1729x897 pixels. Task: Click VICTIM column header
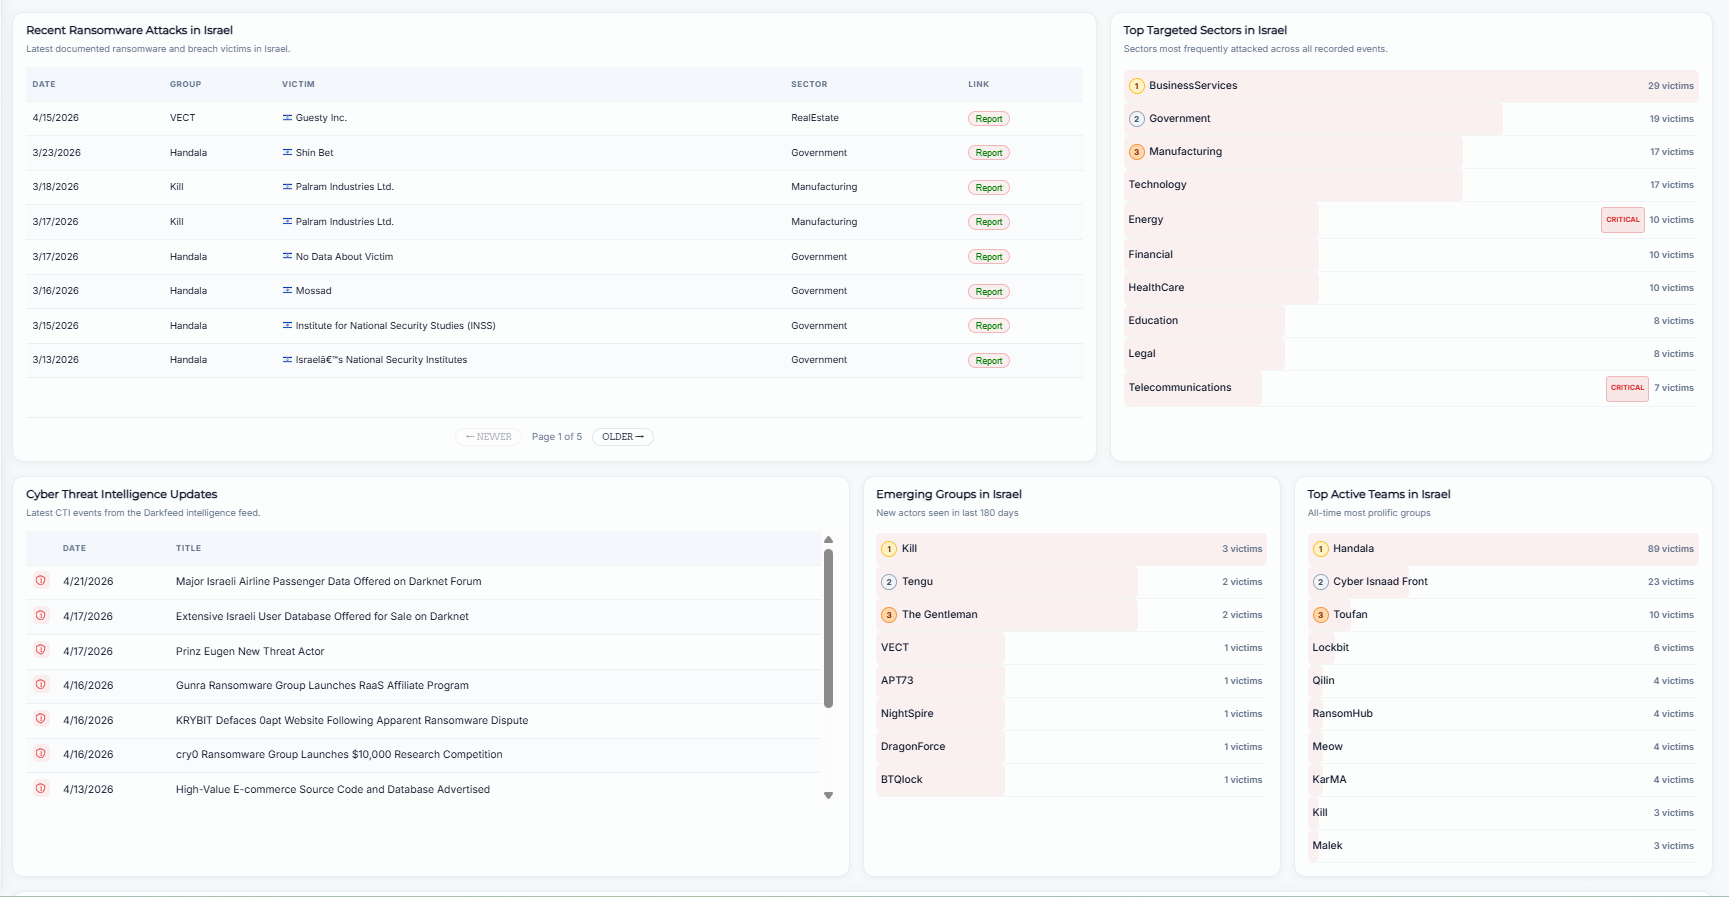(298, 84)
